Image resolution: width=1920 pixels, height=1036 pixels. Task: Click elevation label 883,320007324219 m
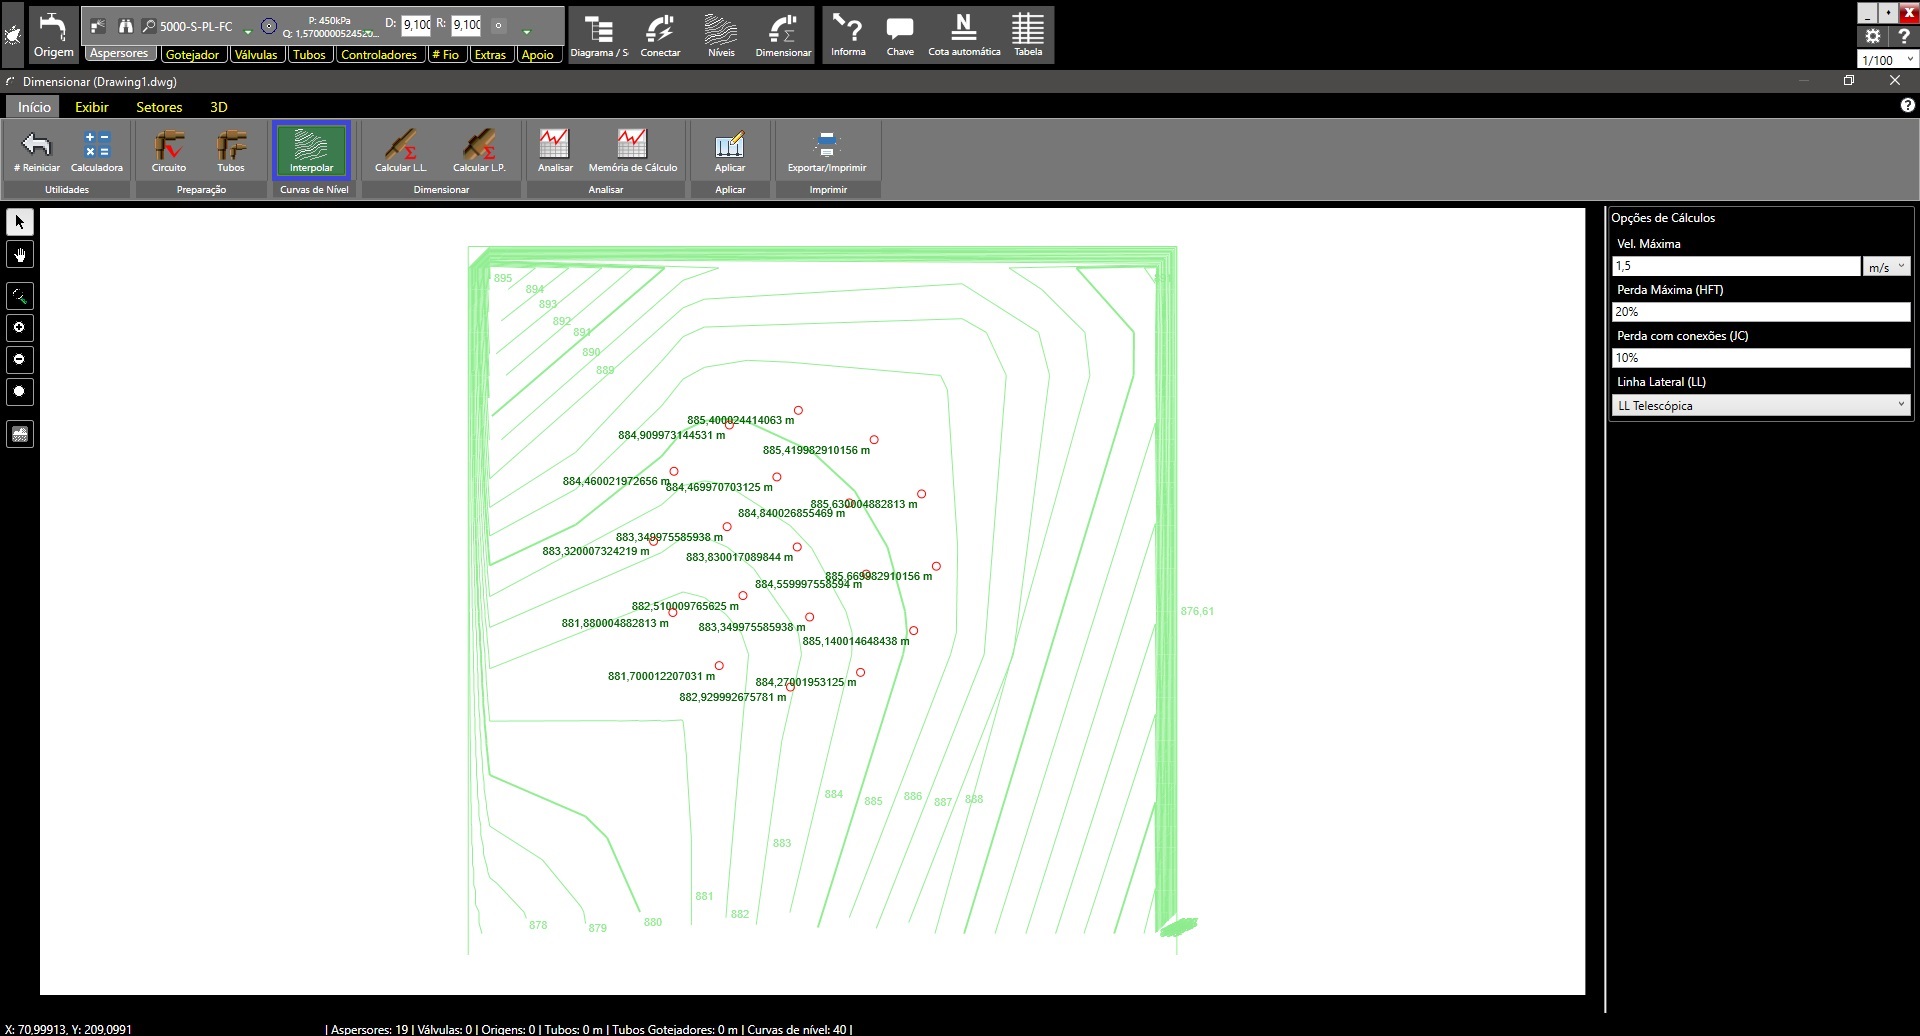tap(596, 551)
